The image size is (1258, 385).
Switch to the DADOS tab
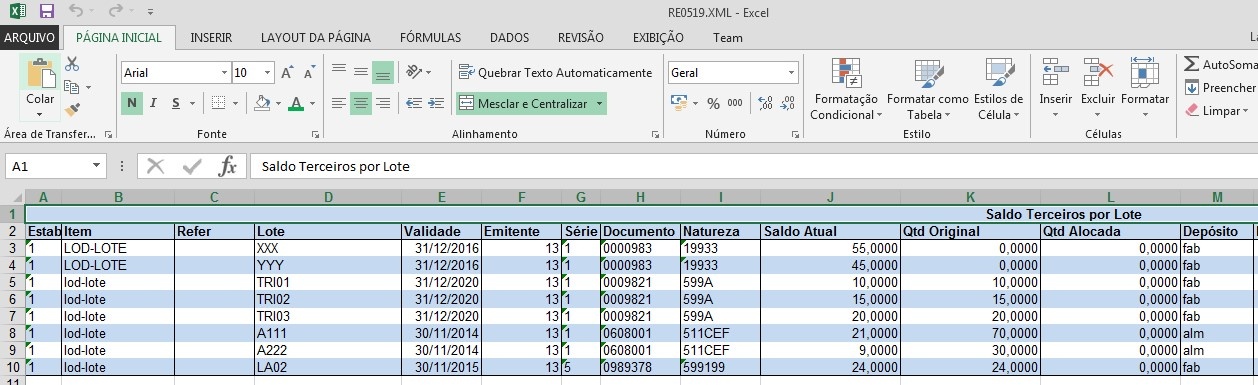(509, 38)
